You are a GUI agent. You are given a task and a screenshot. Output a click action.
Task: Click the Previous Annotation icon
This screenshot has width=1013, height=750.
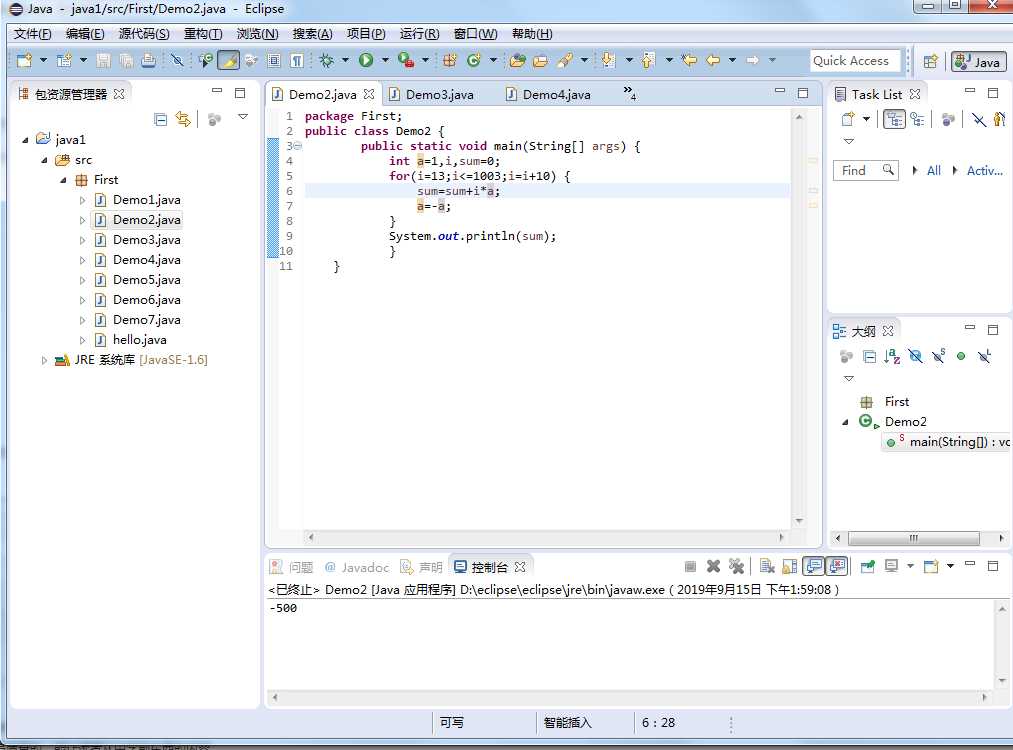click(x=648, y=60)
